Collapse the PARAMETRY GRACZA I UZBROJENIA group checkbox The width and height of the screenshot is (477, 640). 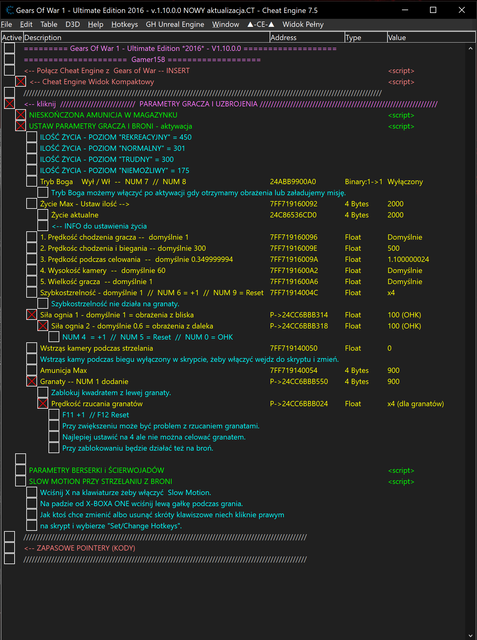9,104
